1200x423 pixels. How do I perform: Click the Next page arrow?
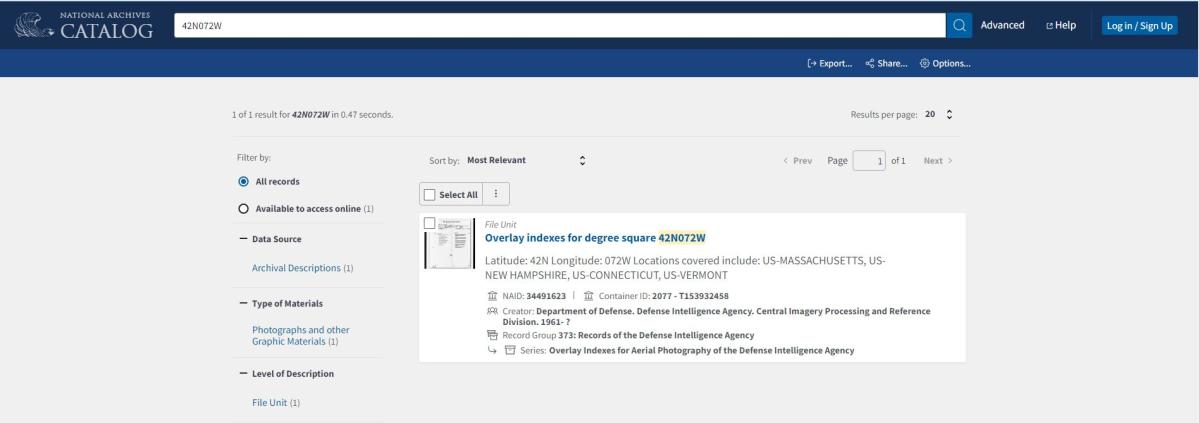[937, 161]
